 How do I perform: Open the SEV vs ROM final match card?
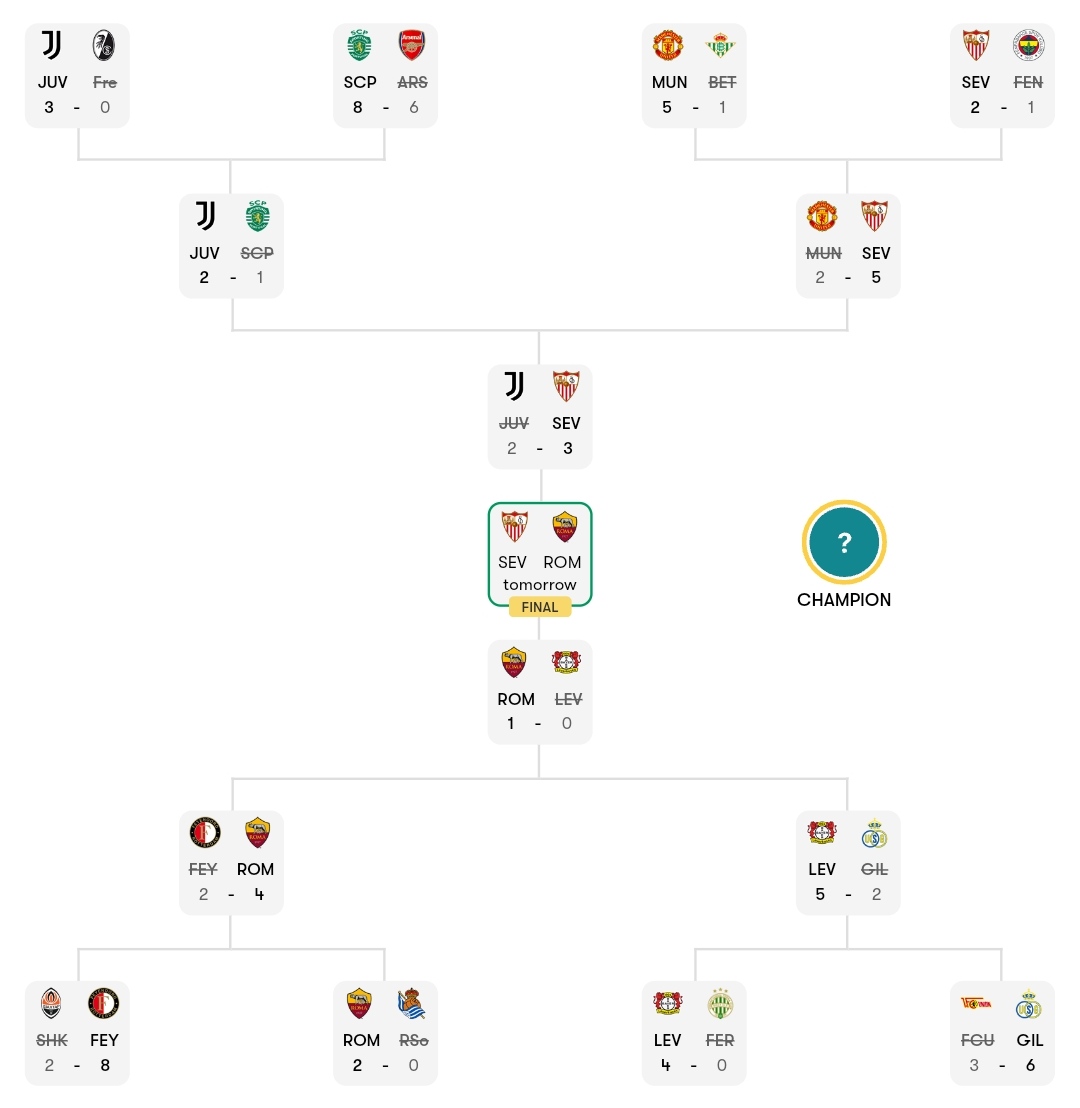pos(540,555)
